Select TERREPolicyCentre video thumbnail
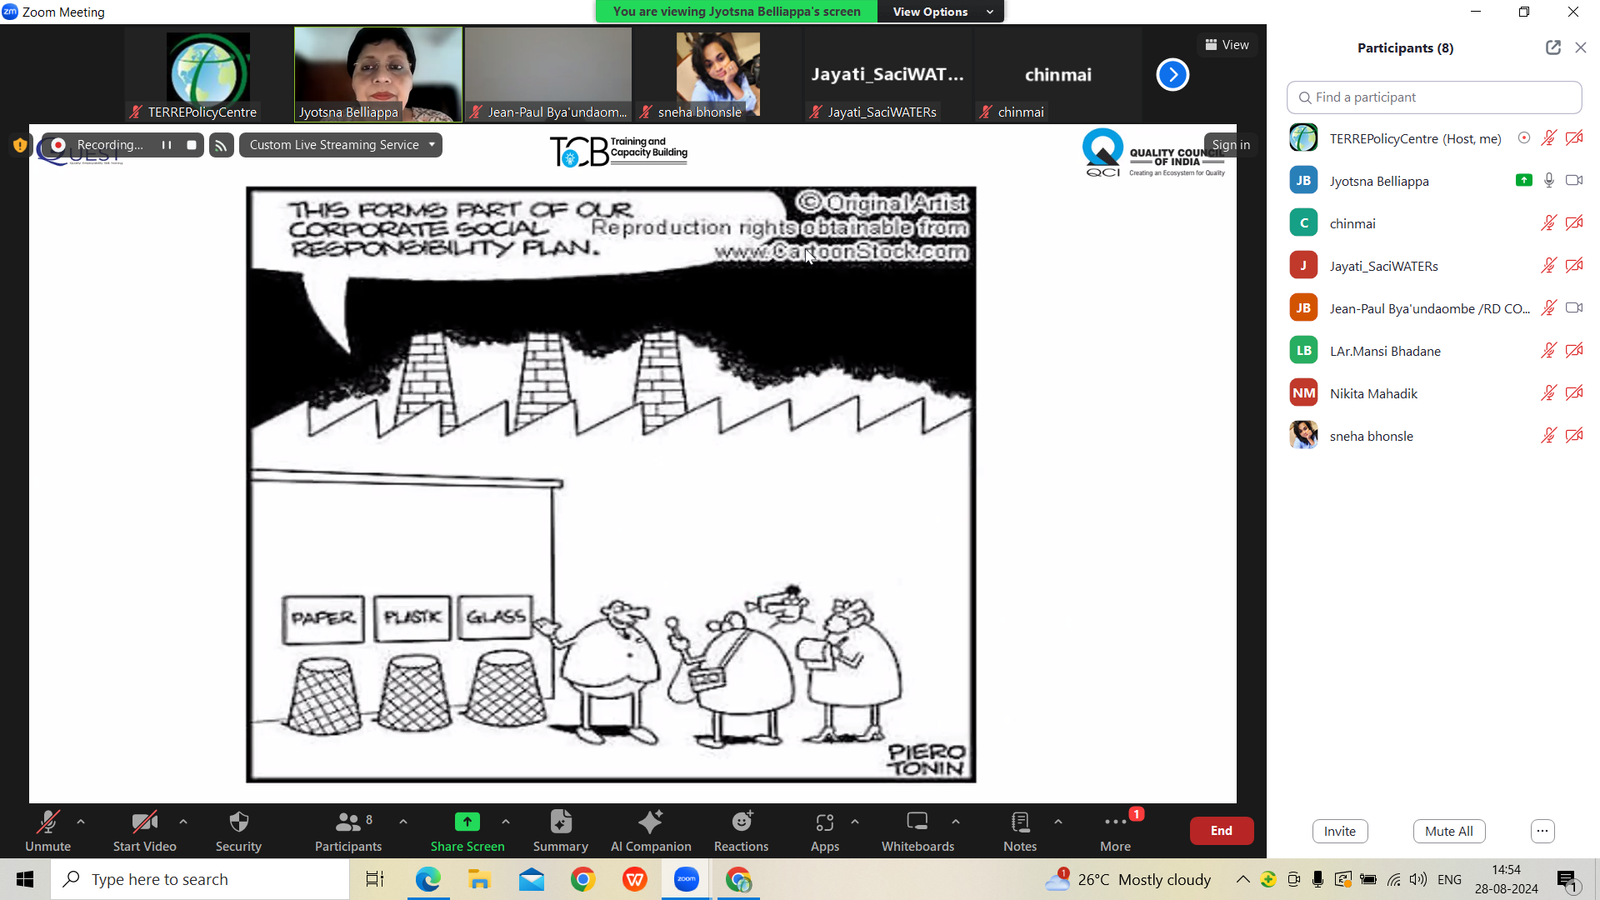 (x=208, y=74)
